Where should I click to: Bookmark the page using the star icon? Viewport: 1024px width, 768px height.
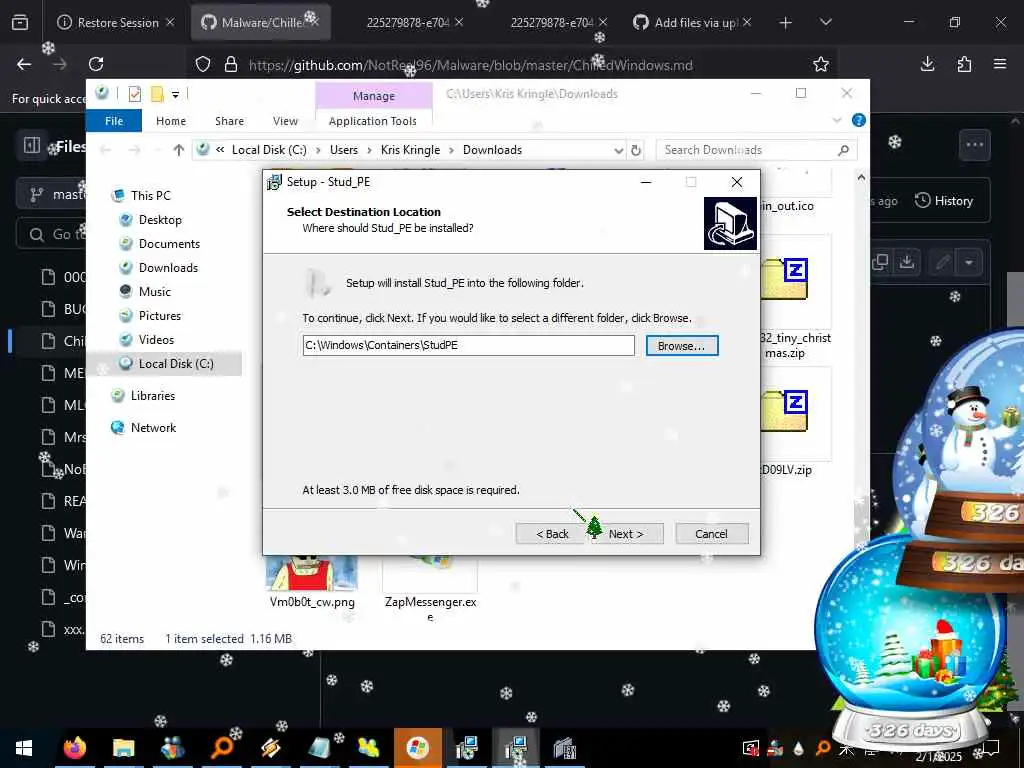pyautogui.click(x=821, y=64)
